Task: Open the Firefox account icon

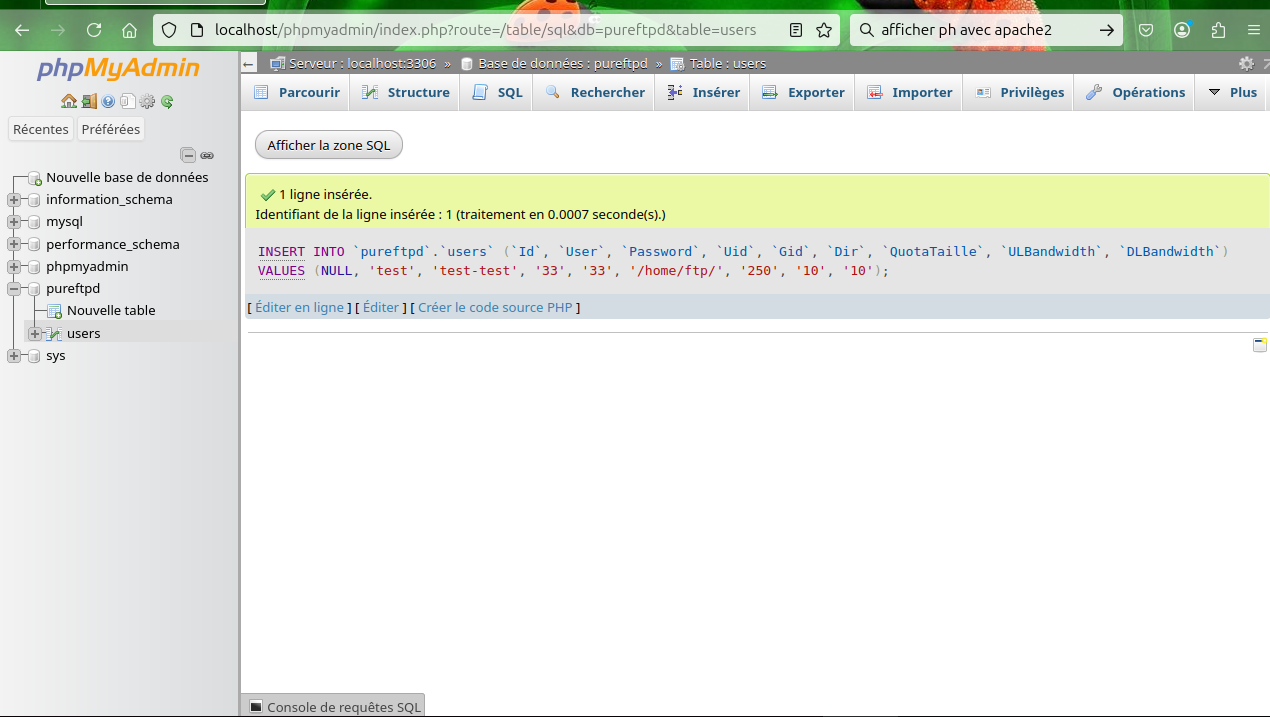Action: pyautogui.click(x=1183, y=30)
